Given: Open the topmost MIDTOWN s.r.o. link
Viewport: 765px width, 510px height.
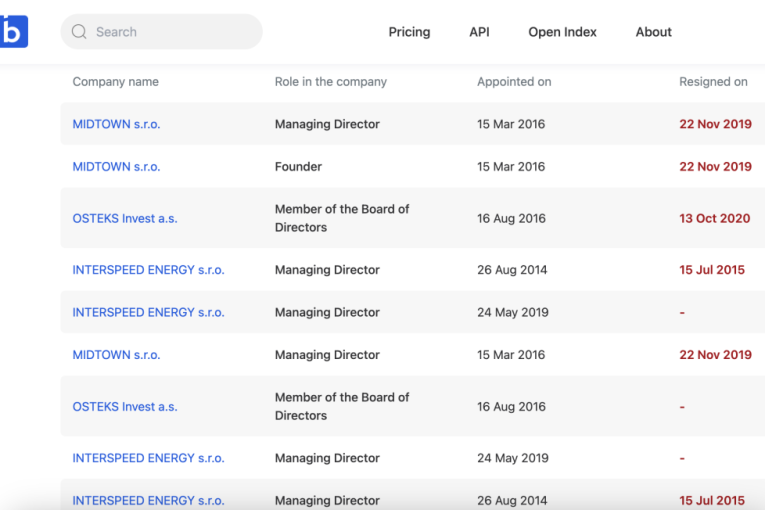Looking at the screenshot, I should [116, 125].
